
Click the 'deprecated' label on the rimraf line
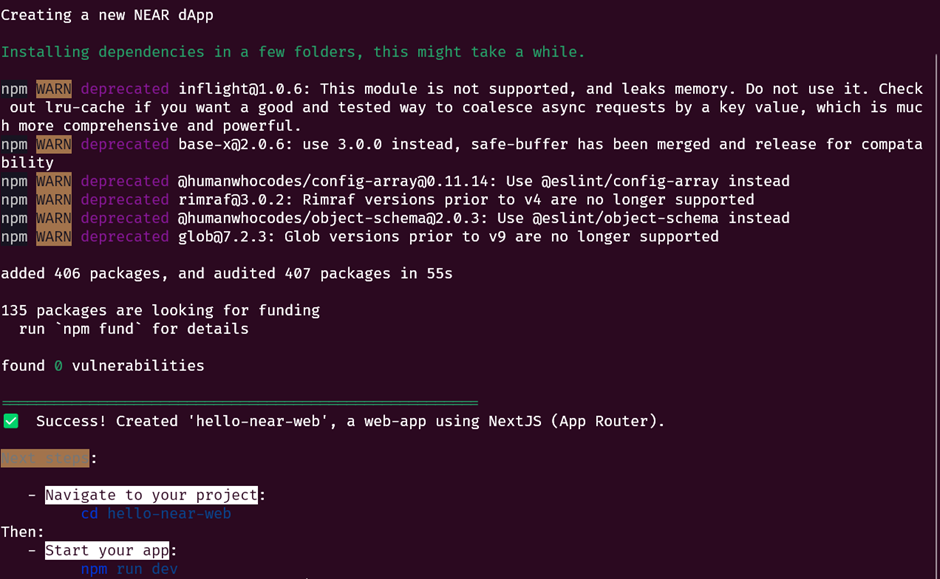(125, 199)
